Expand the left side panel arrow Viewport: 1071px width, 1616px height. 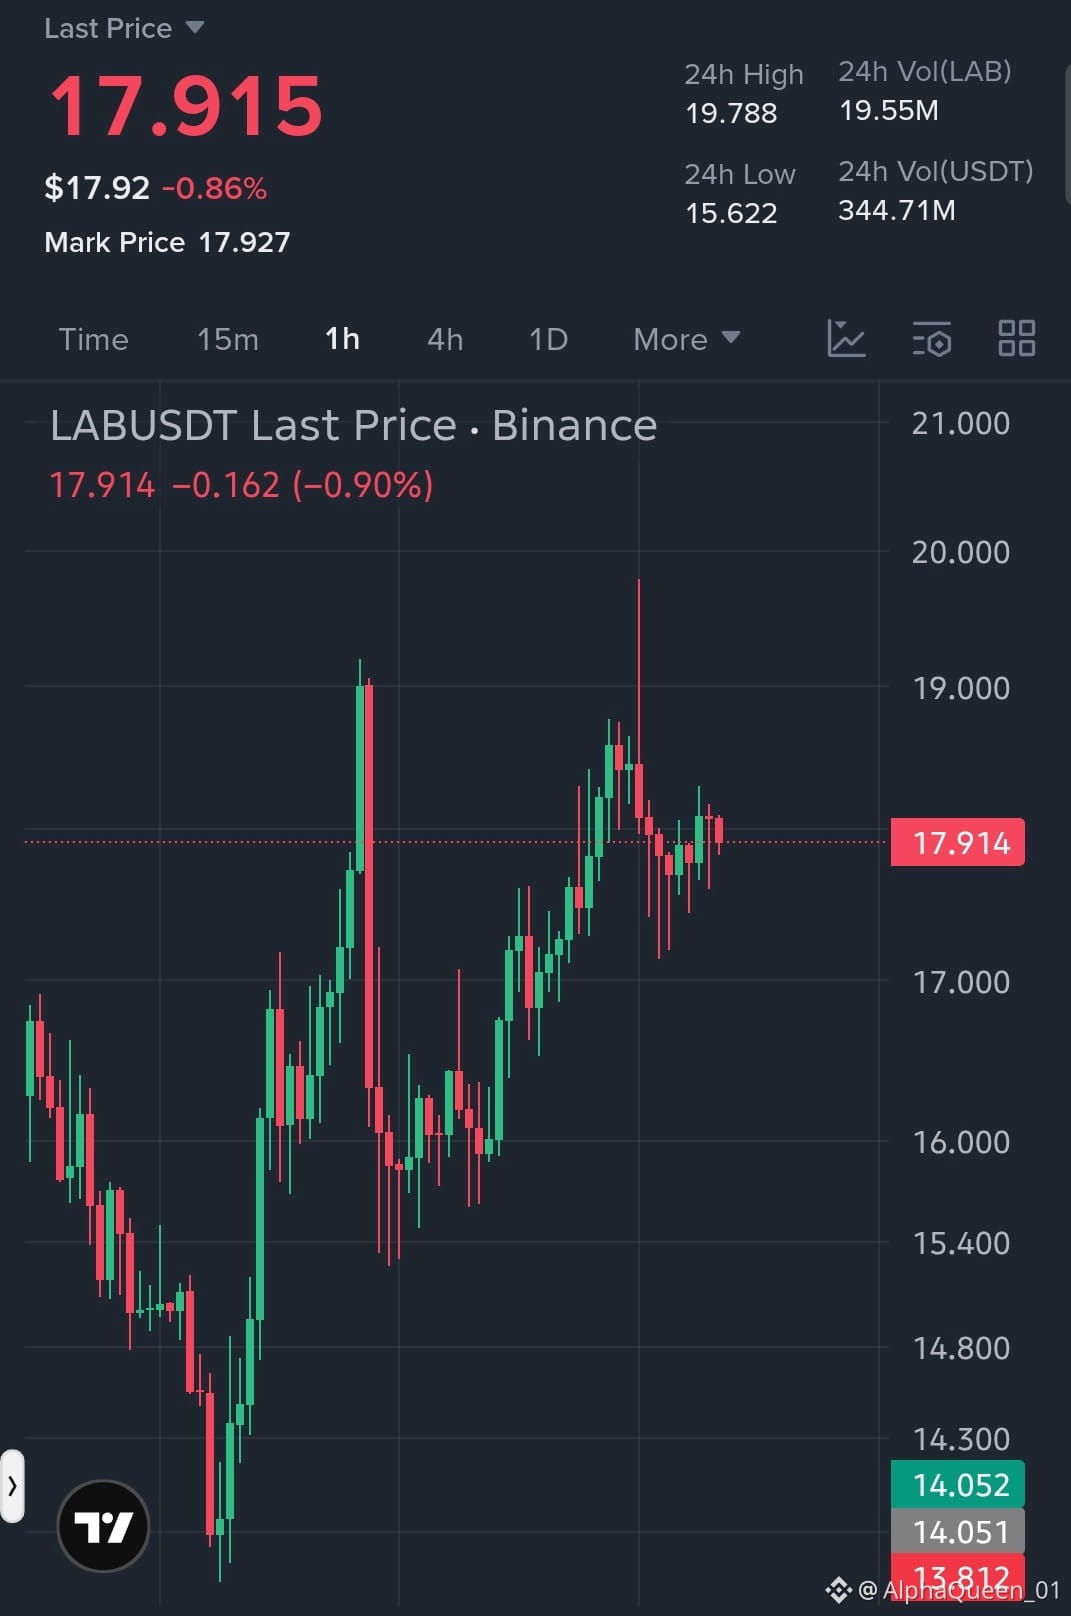[x=12, y=1486]
